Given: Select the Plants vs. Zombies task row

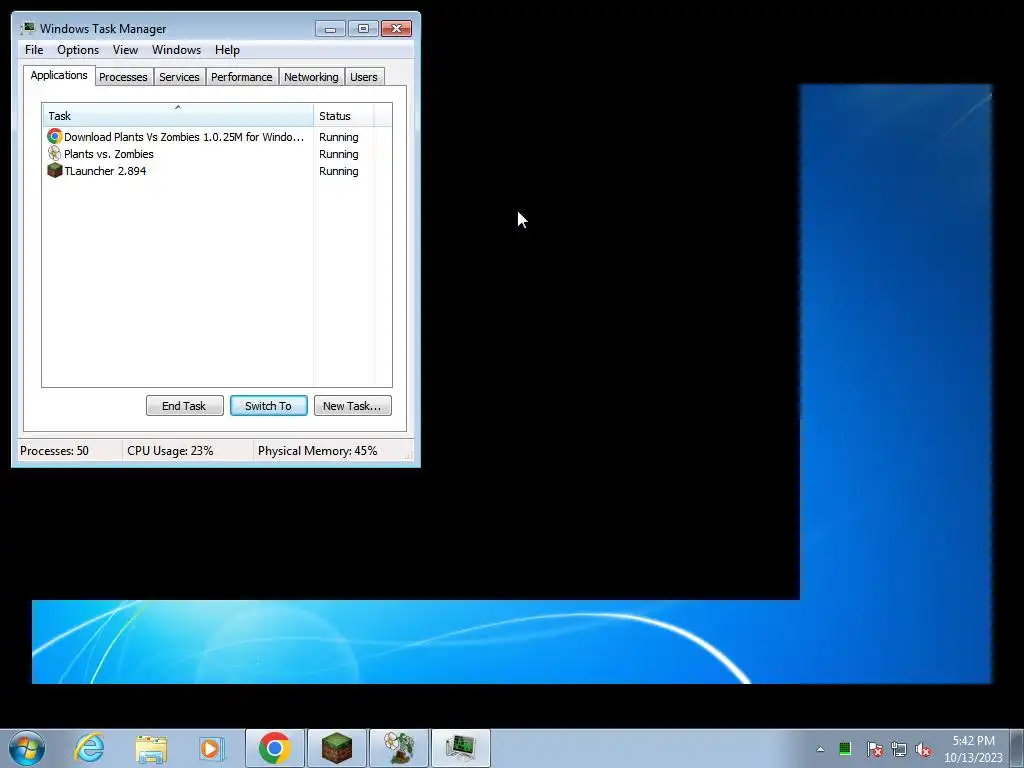Looking at the screenshot, I should click(217, 153).
